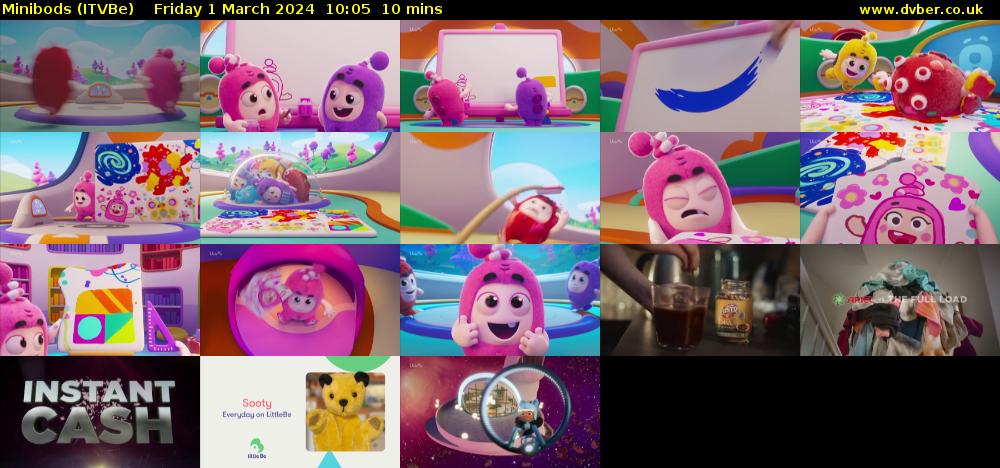Image resolution: width=1000 pixels, height=468 pixels.
Task: Select the glass dome with characters thumbnail
Action: (300, 187)
